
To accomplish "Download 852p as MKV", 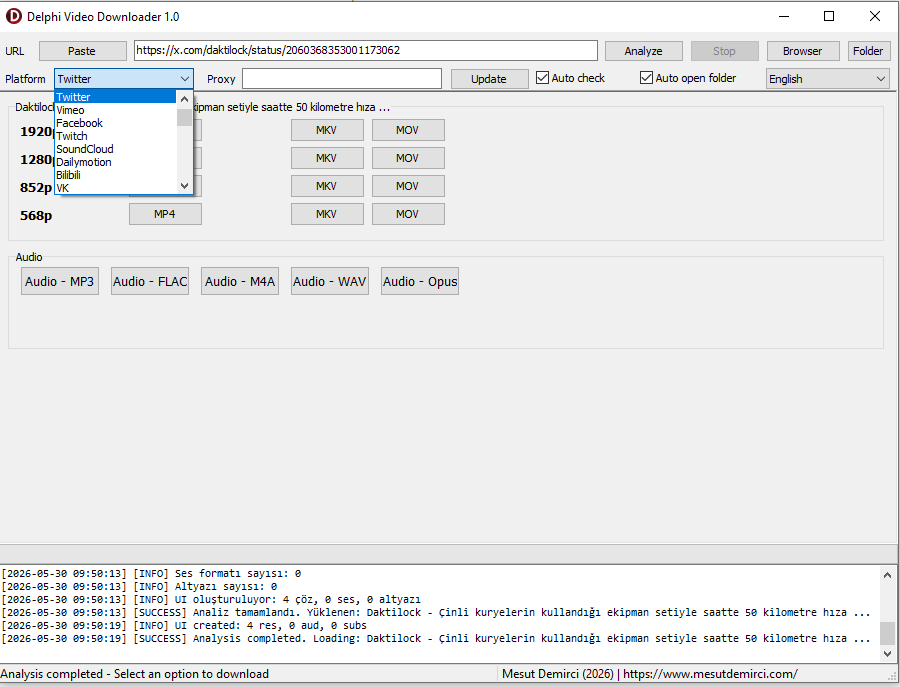I will pos(327,186).
